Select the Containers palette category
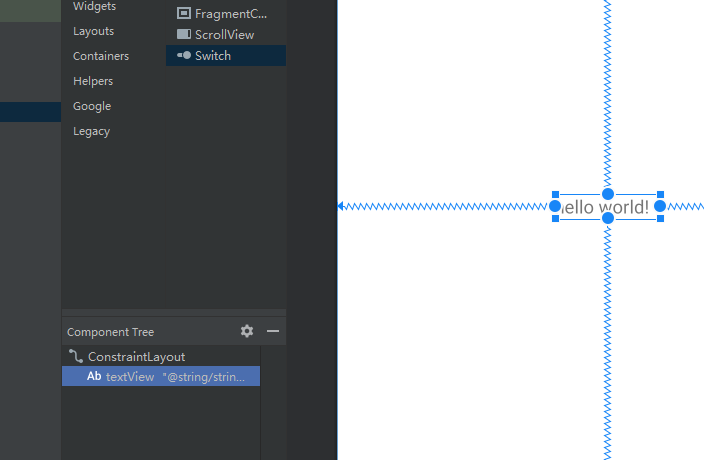 101,56
